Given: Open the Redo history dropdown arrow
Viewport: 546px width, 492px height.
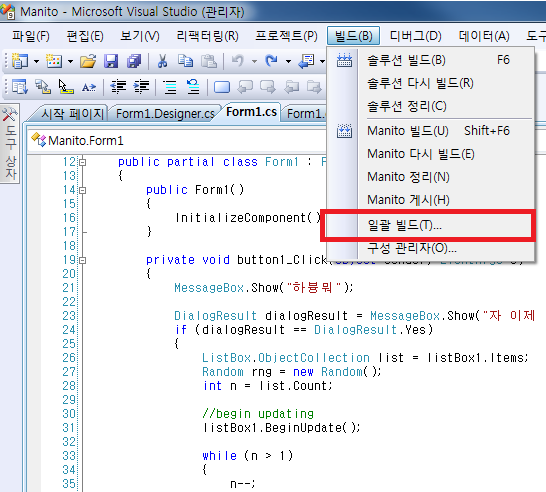Looking at the screenshot, I should pos(288,62).
